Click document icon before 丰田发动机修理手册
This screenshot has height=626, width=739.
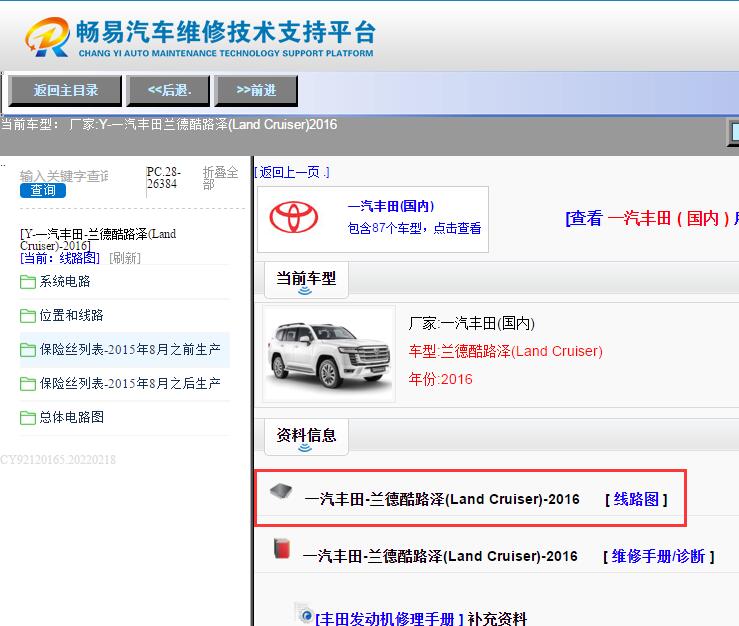(x=304, y=612)
